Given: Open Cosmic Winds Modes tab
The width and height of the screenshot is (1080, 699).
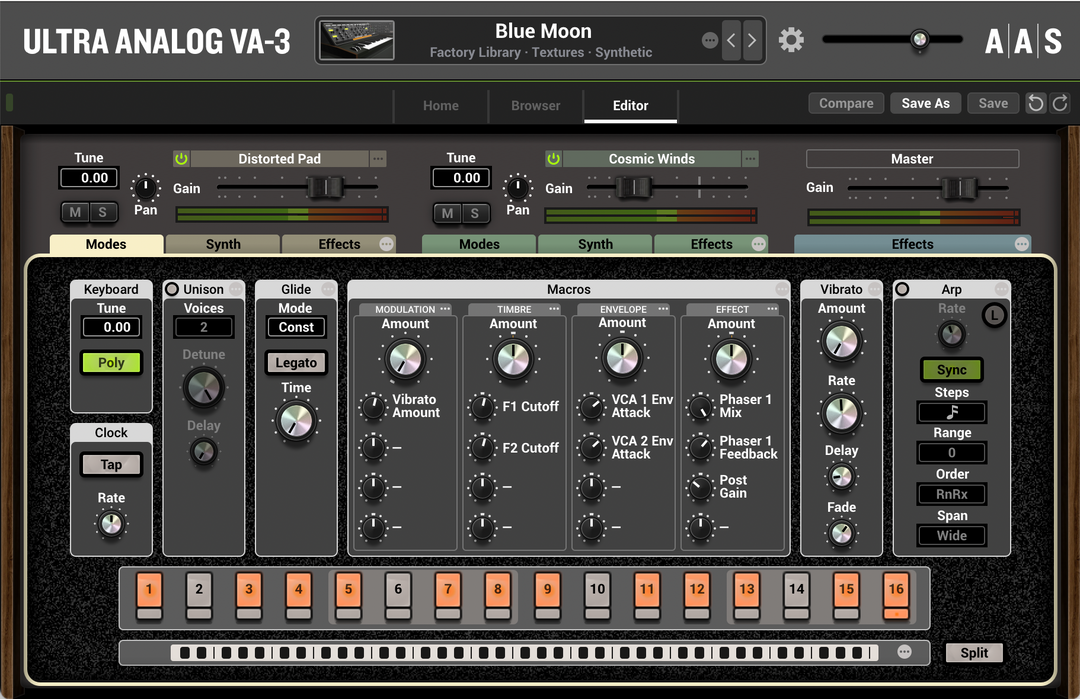Looking at the screenshot, I should [x=479, y=244].
